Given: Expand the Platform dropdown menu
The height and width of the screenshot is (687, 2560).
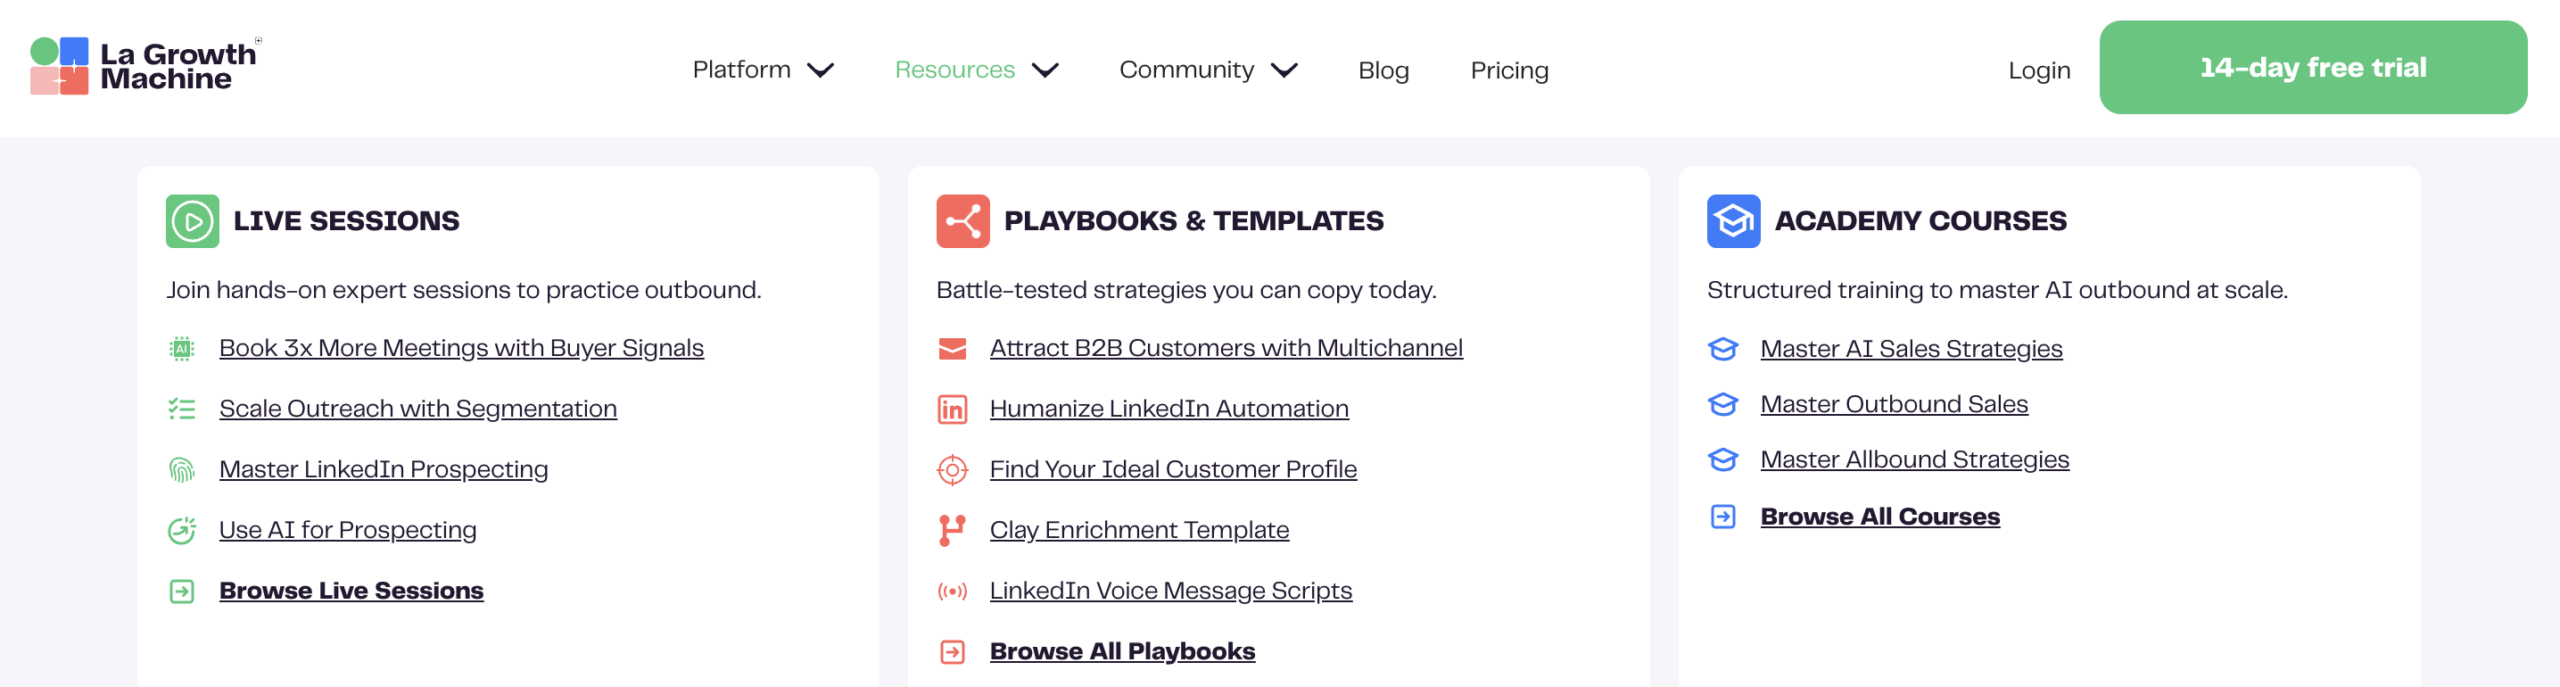Looking at the screenshot, I should [x=762, y=70].
